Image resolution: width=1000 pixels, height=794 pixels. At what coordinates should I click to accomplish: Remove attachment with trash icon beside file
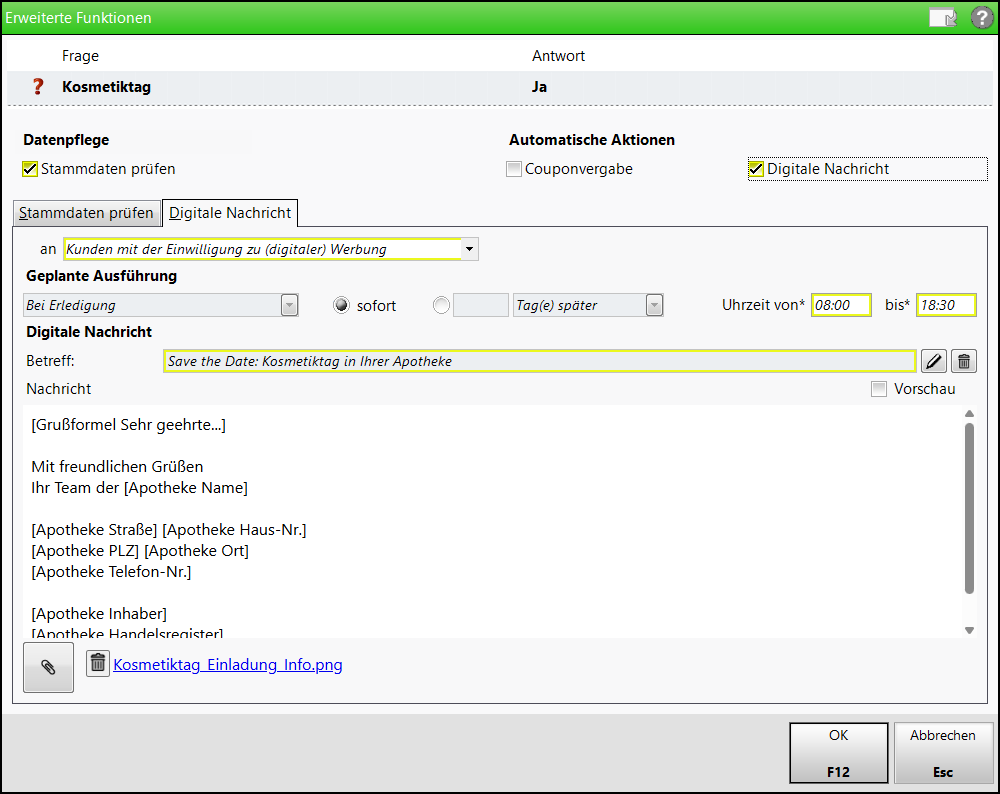pos(97,663)
